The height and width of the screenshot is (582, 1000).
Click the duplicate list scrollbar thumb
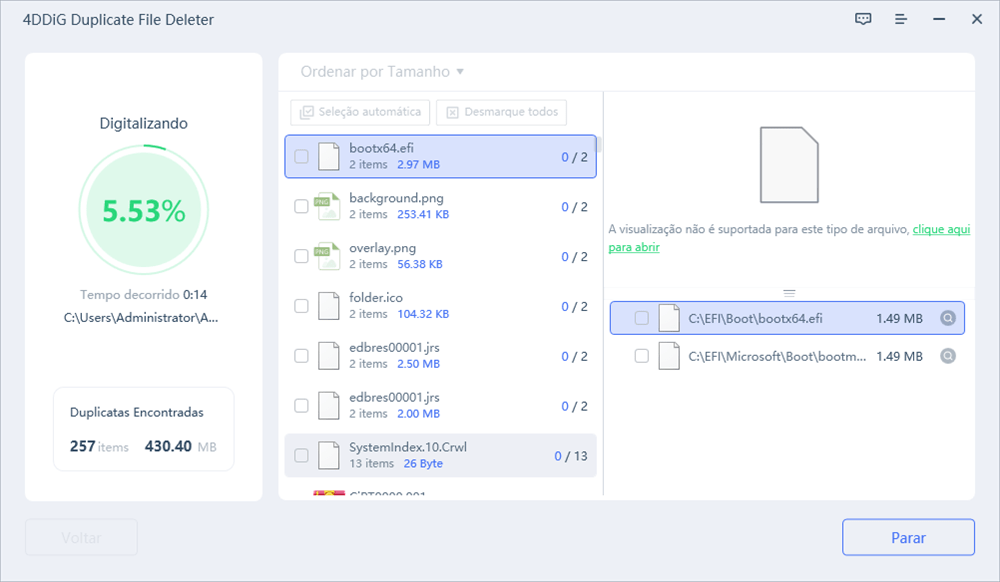(x=599, y=144)
